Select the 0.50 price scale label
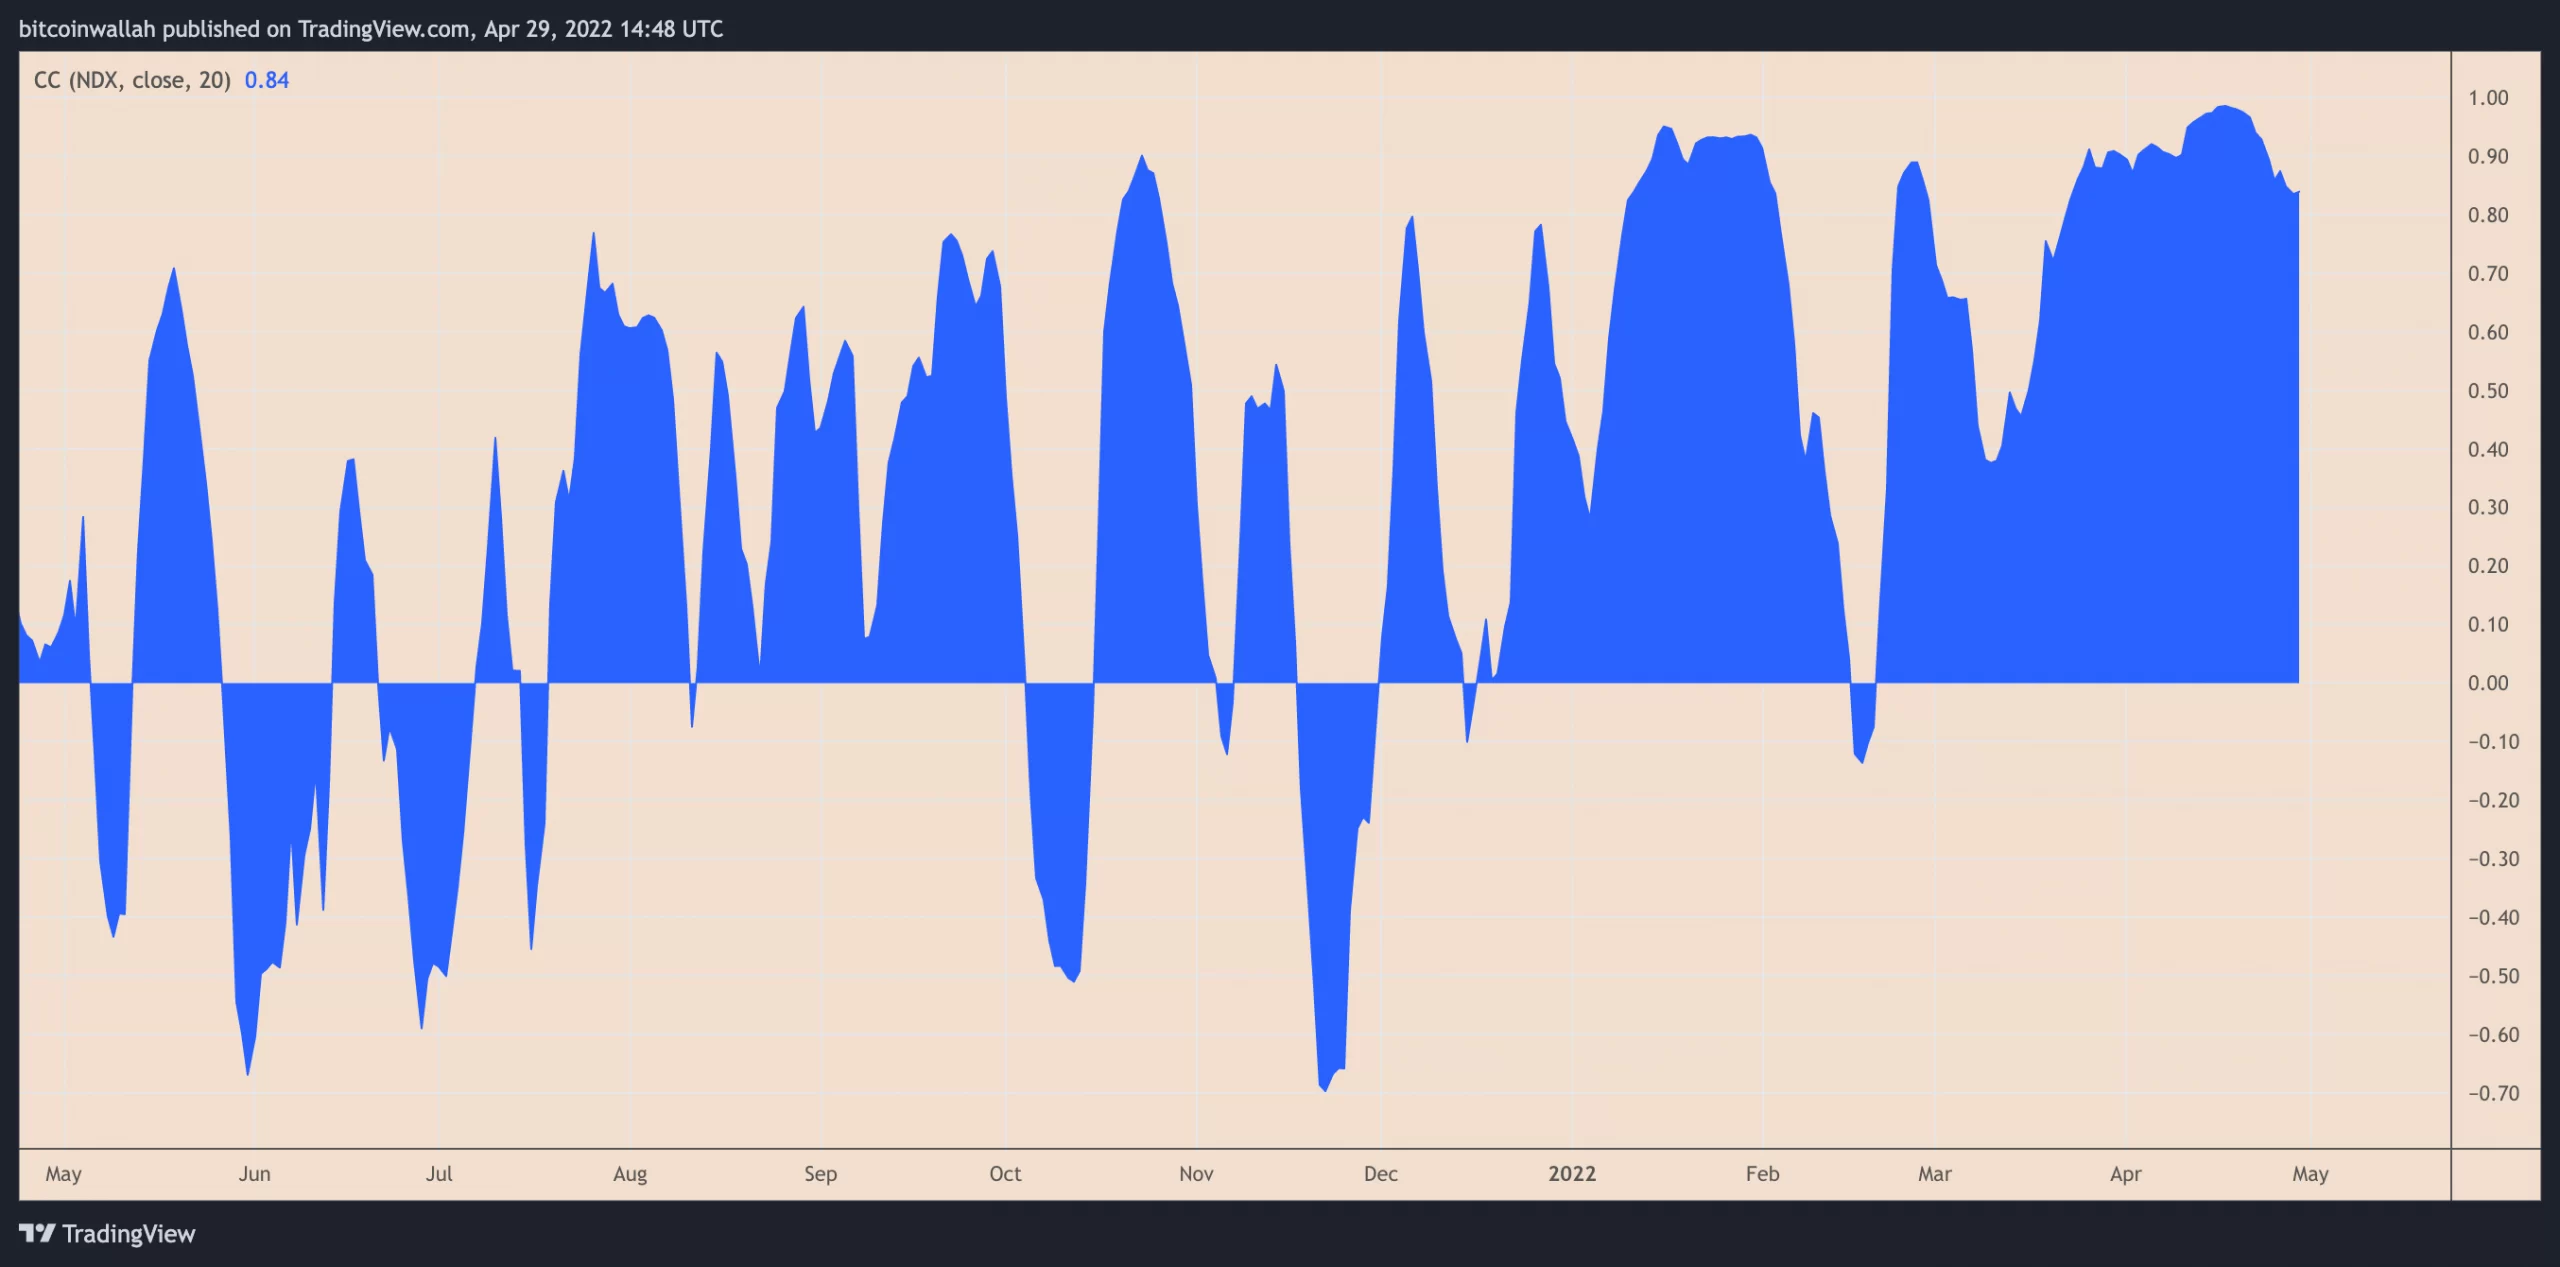The image size is (2560, 1267). pyautogui.click(x=2488, y=391)
